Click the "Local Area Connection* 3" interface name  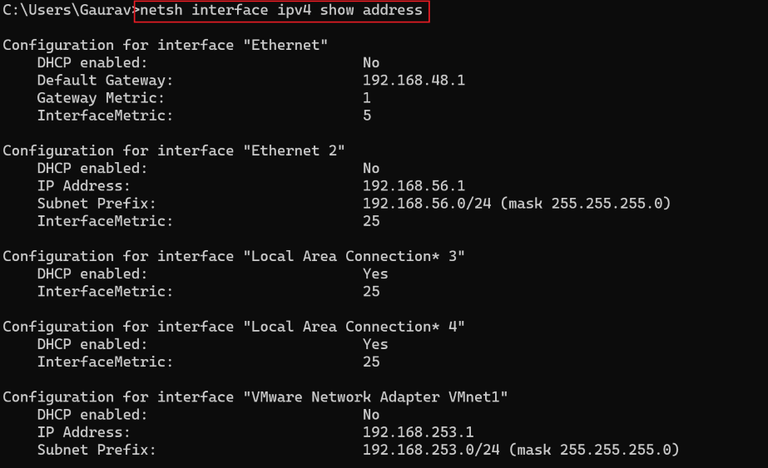[x=355, y=256]
